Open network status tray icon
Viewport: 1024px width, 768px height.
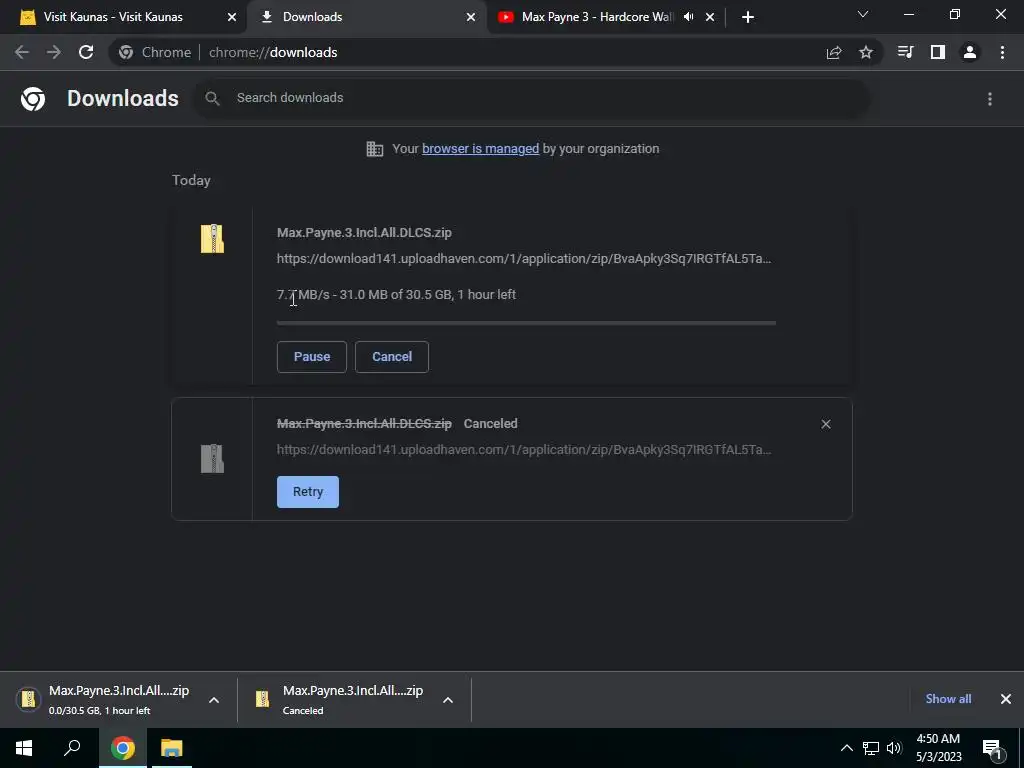point(871,748)
